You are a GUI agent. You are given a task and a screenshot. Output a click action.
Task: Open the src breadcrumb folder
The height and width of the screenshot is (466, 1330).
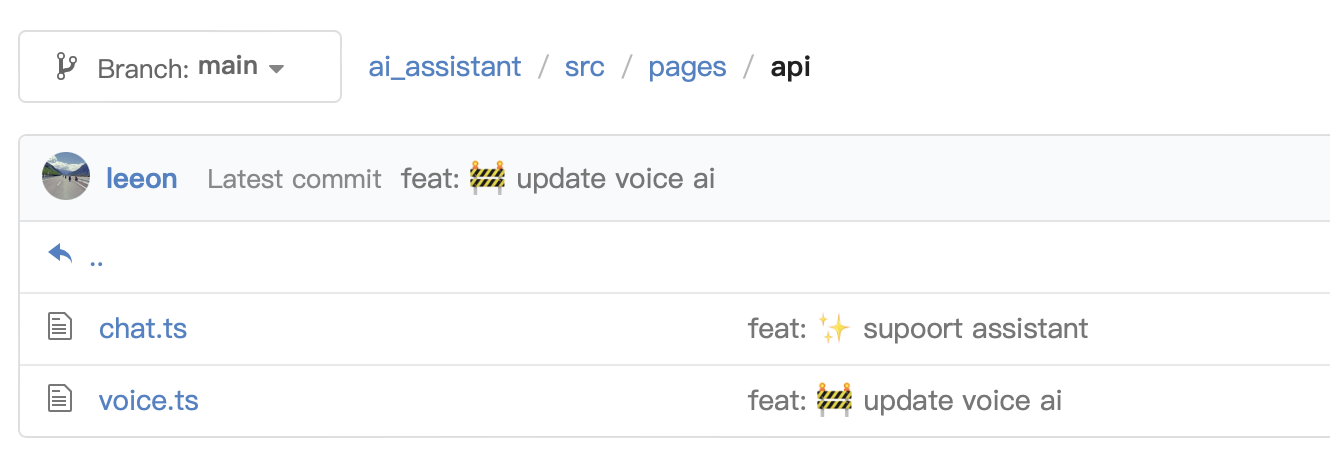tap(584, 67)
